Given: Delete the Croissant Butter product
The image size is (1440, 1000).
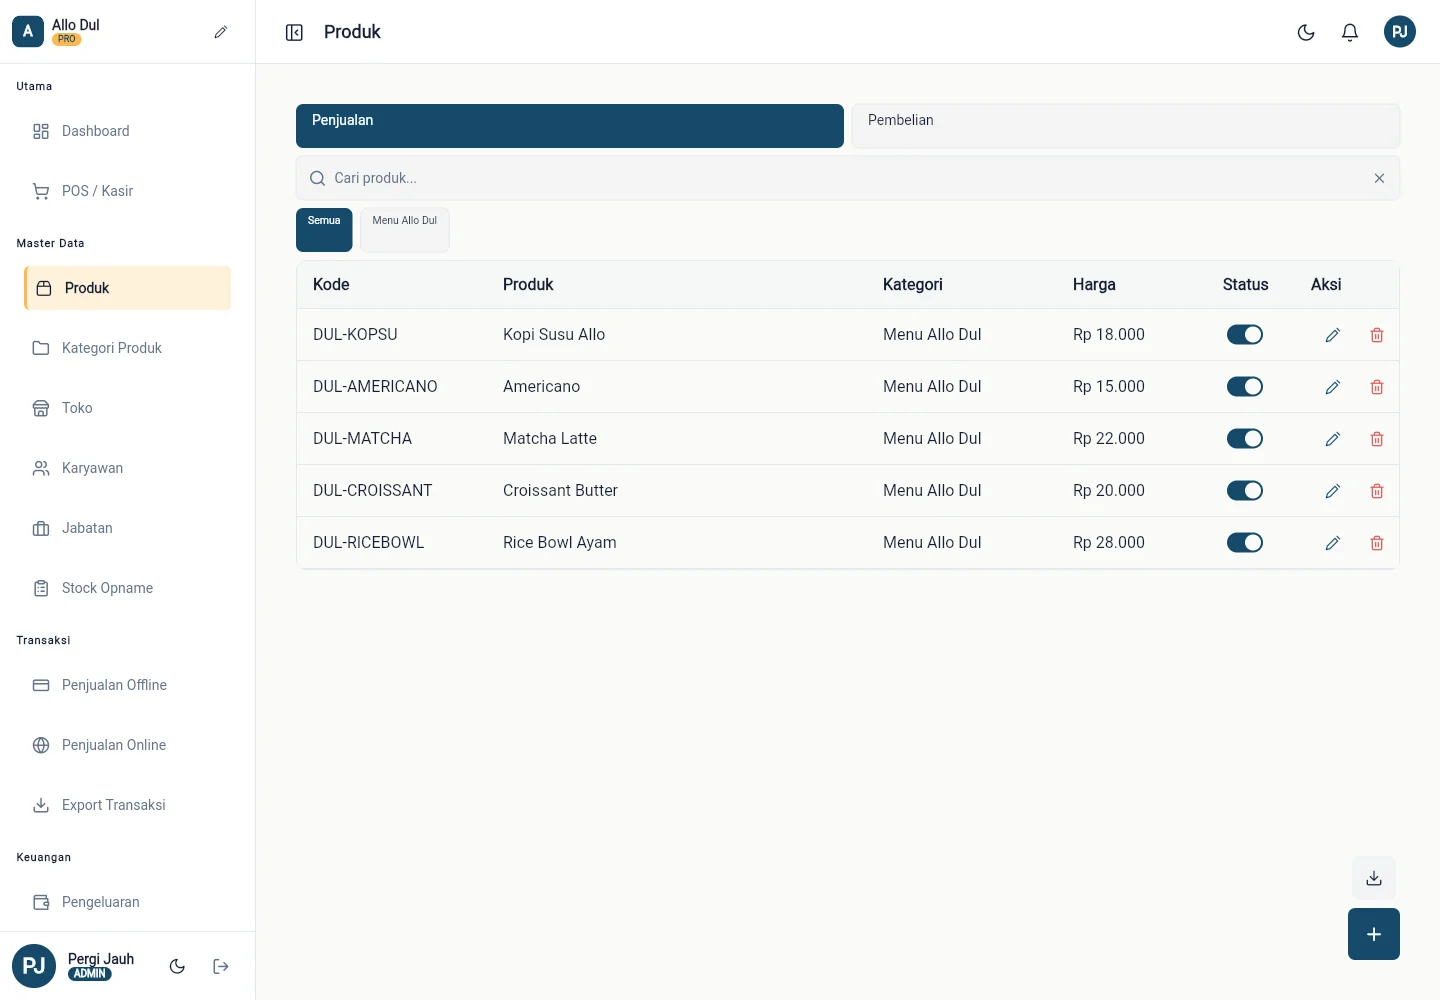Looking at the screenshot, I should click(1377, 491).
